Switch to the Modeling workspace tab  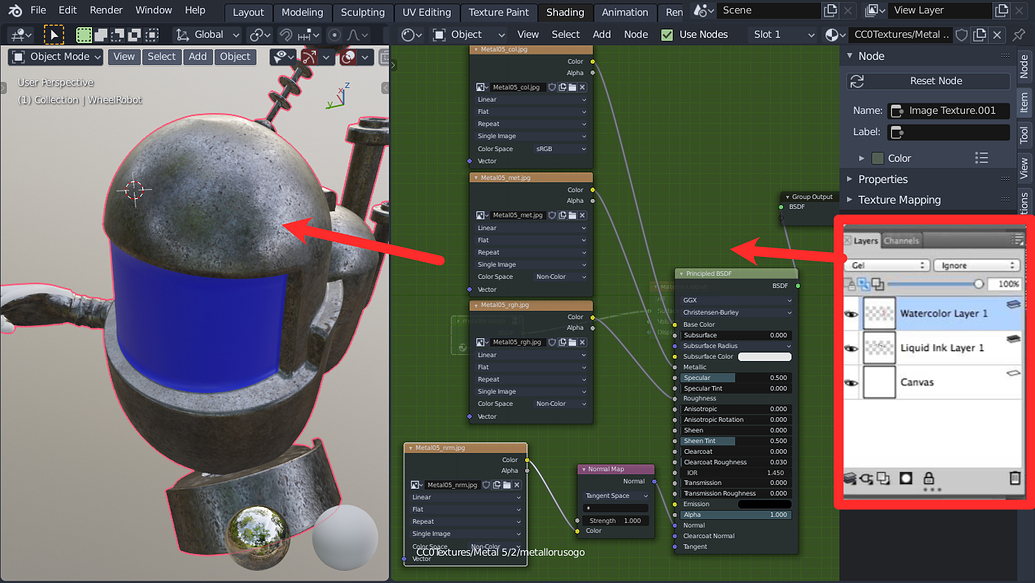[302, 12]
